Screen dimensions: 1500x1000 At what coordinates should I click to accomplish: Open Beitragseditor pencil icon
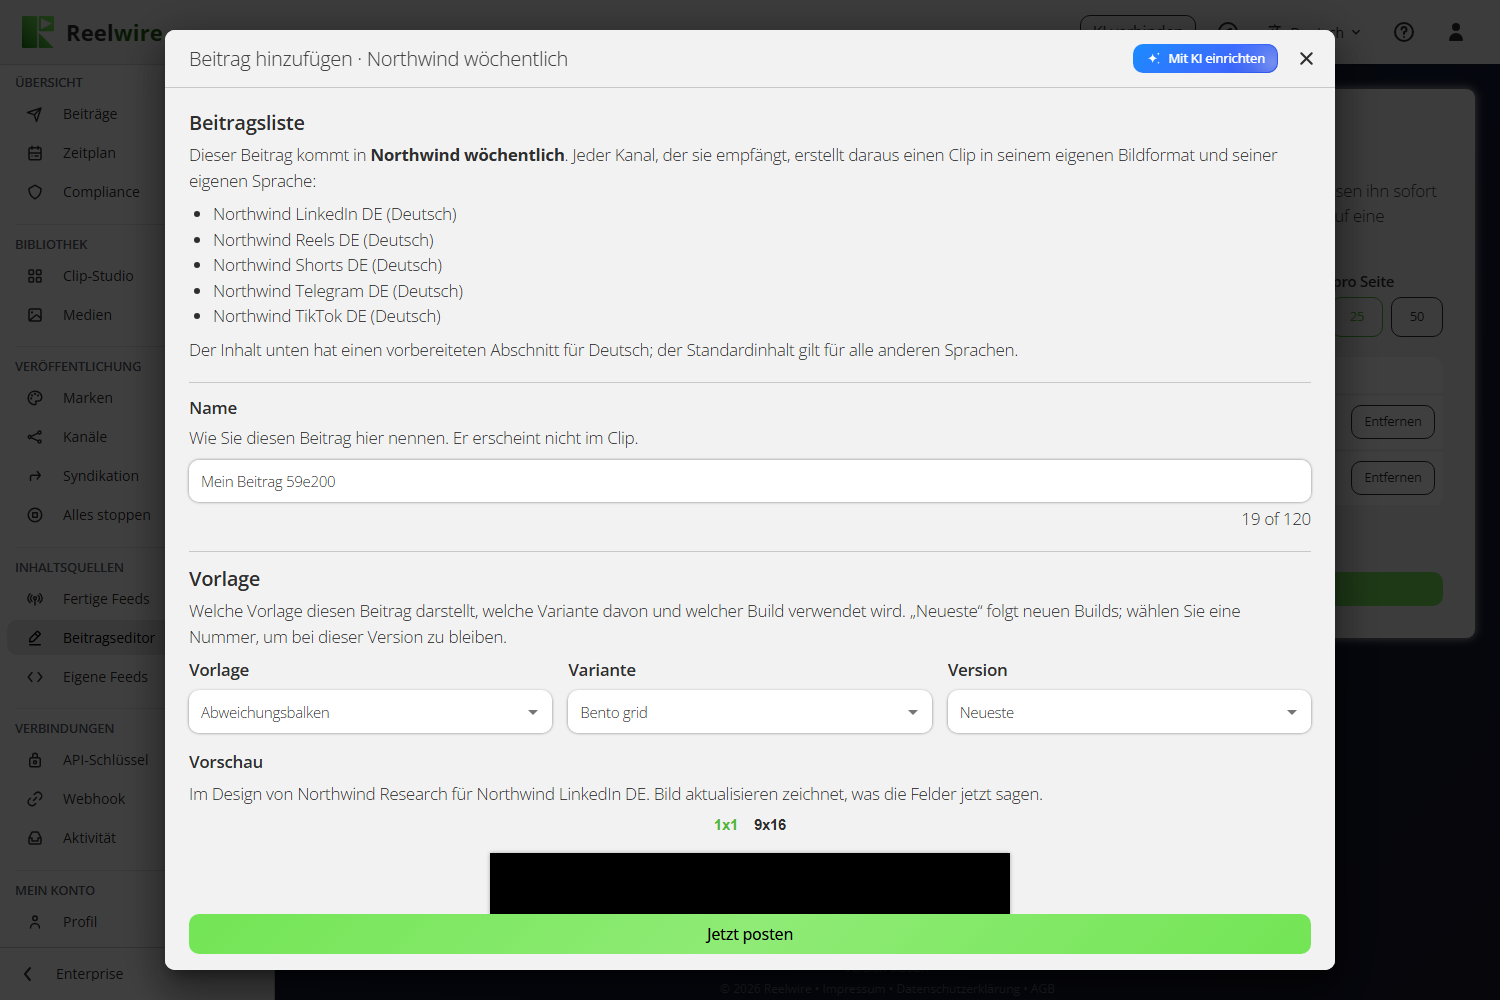click(x=35, y=638)
